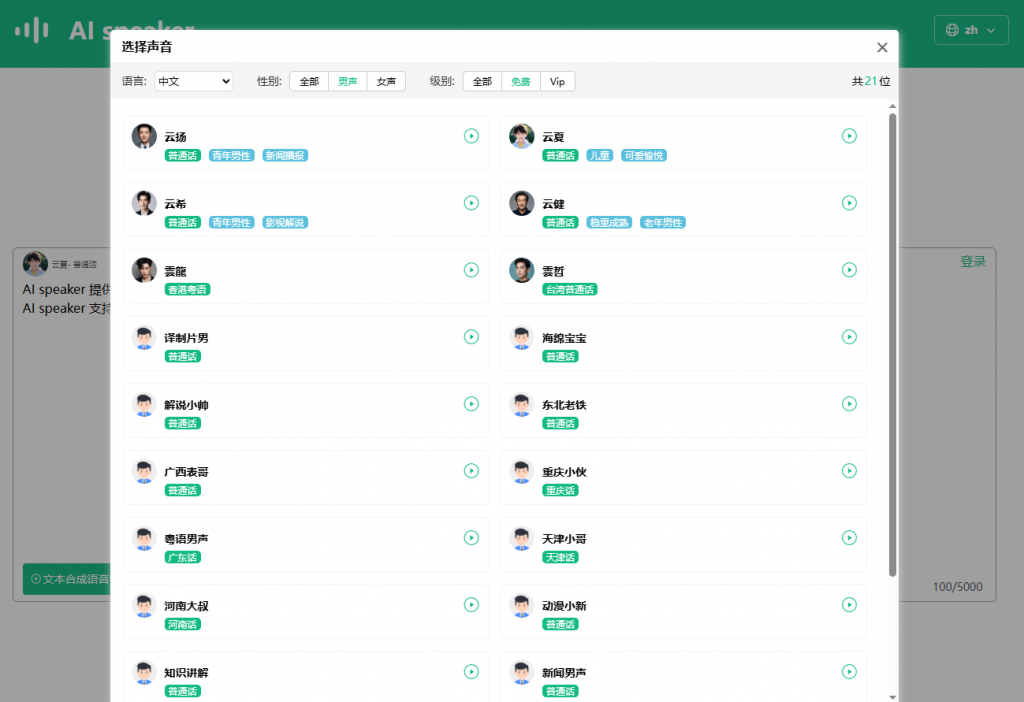This screenshot has width=1024, height=702.
Task: Play preview of 海绵宝宝 voice
Action: coord(849,337)
